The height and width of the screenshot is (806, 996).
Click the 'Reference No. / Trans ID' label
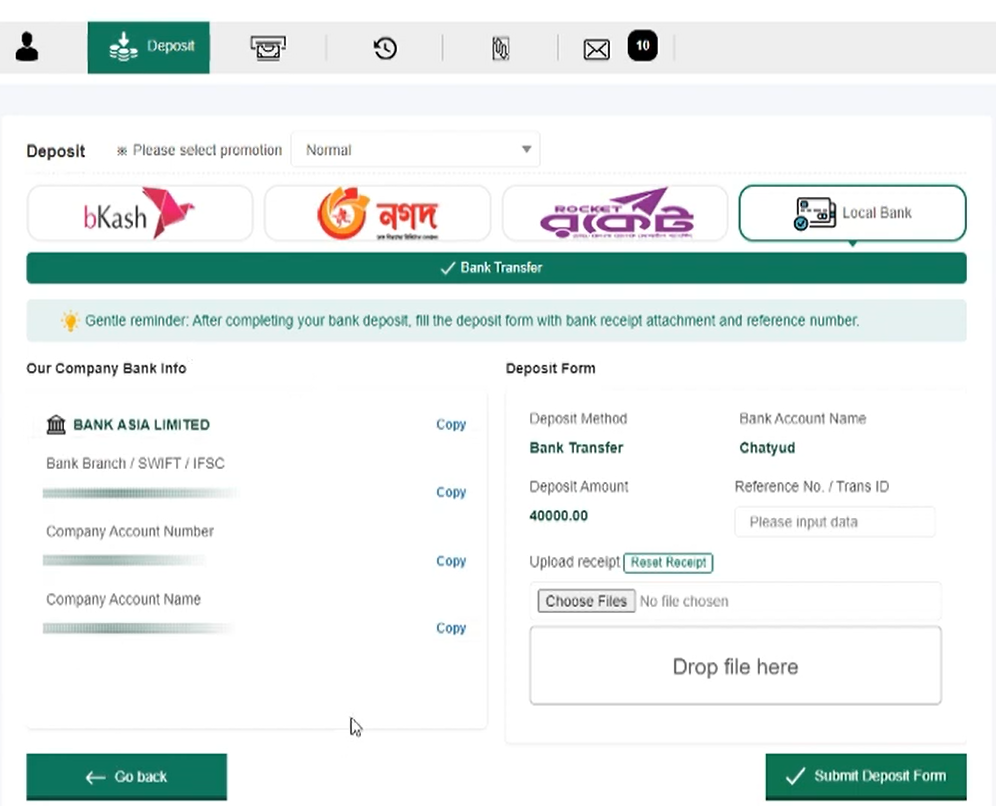click(812, 487)
